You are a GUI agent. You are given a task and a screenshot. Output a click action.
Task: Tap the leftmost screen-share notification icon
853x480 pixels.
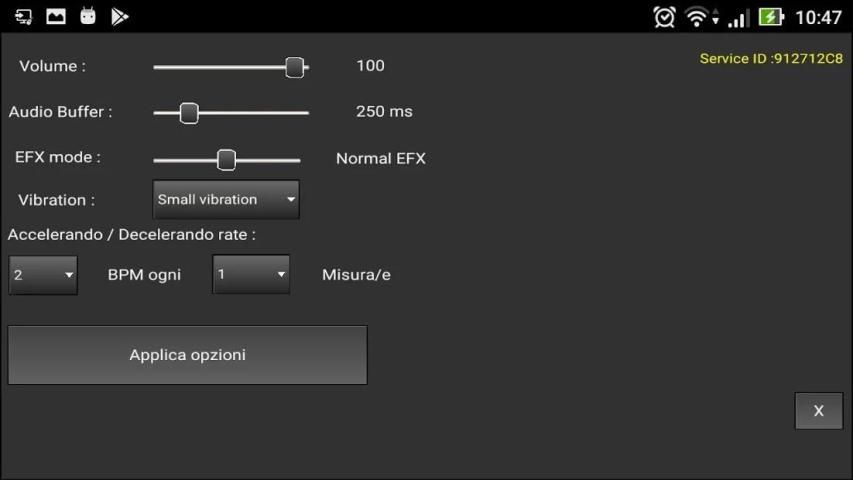(24, 16)
